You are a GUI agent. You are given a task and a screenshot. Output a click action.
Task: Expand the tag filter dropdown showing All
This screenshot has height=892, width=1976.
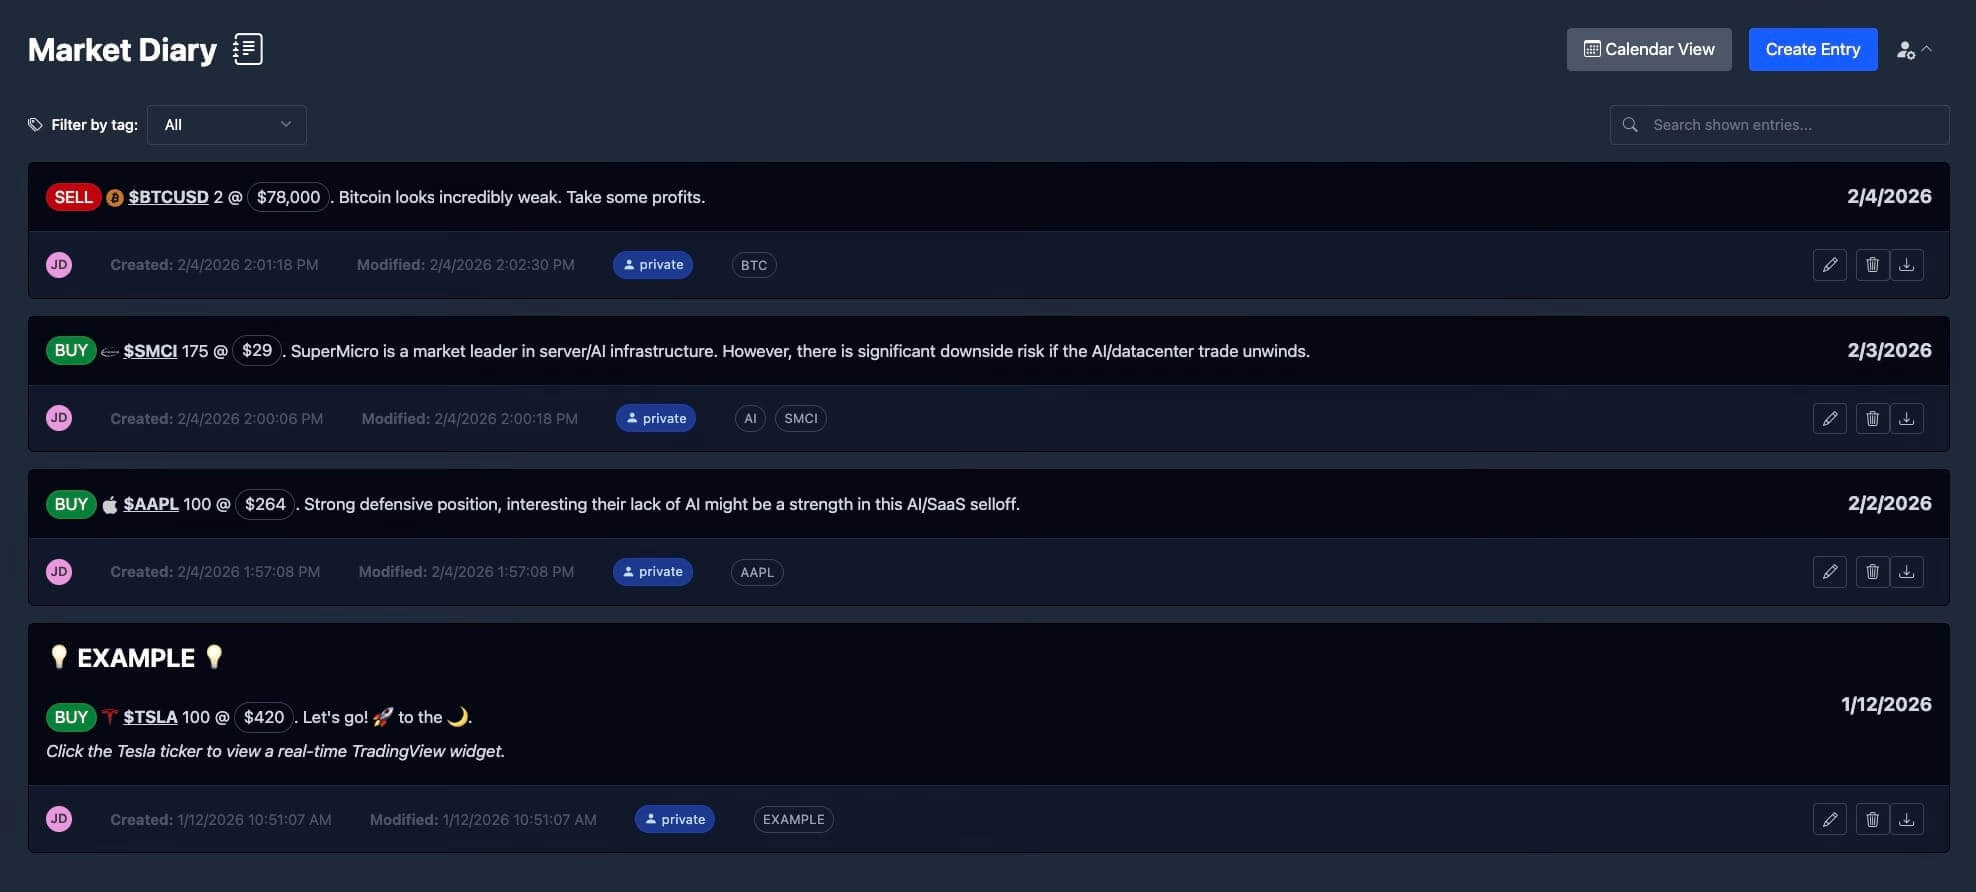pos(226,124)
